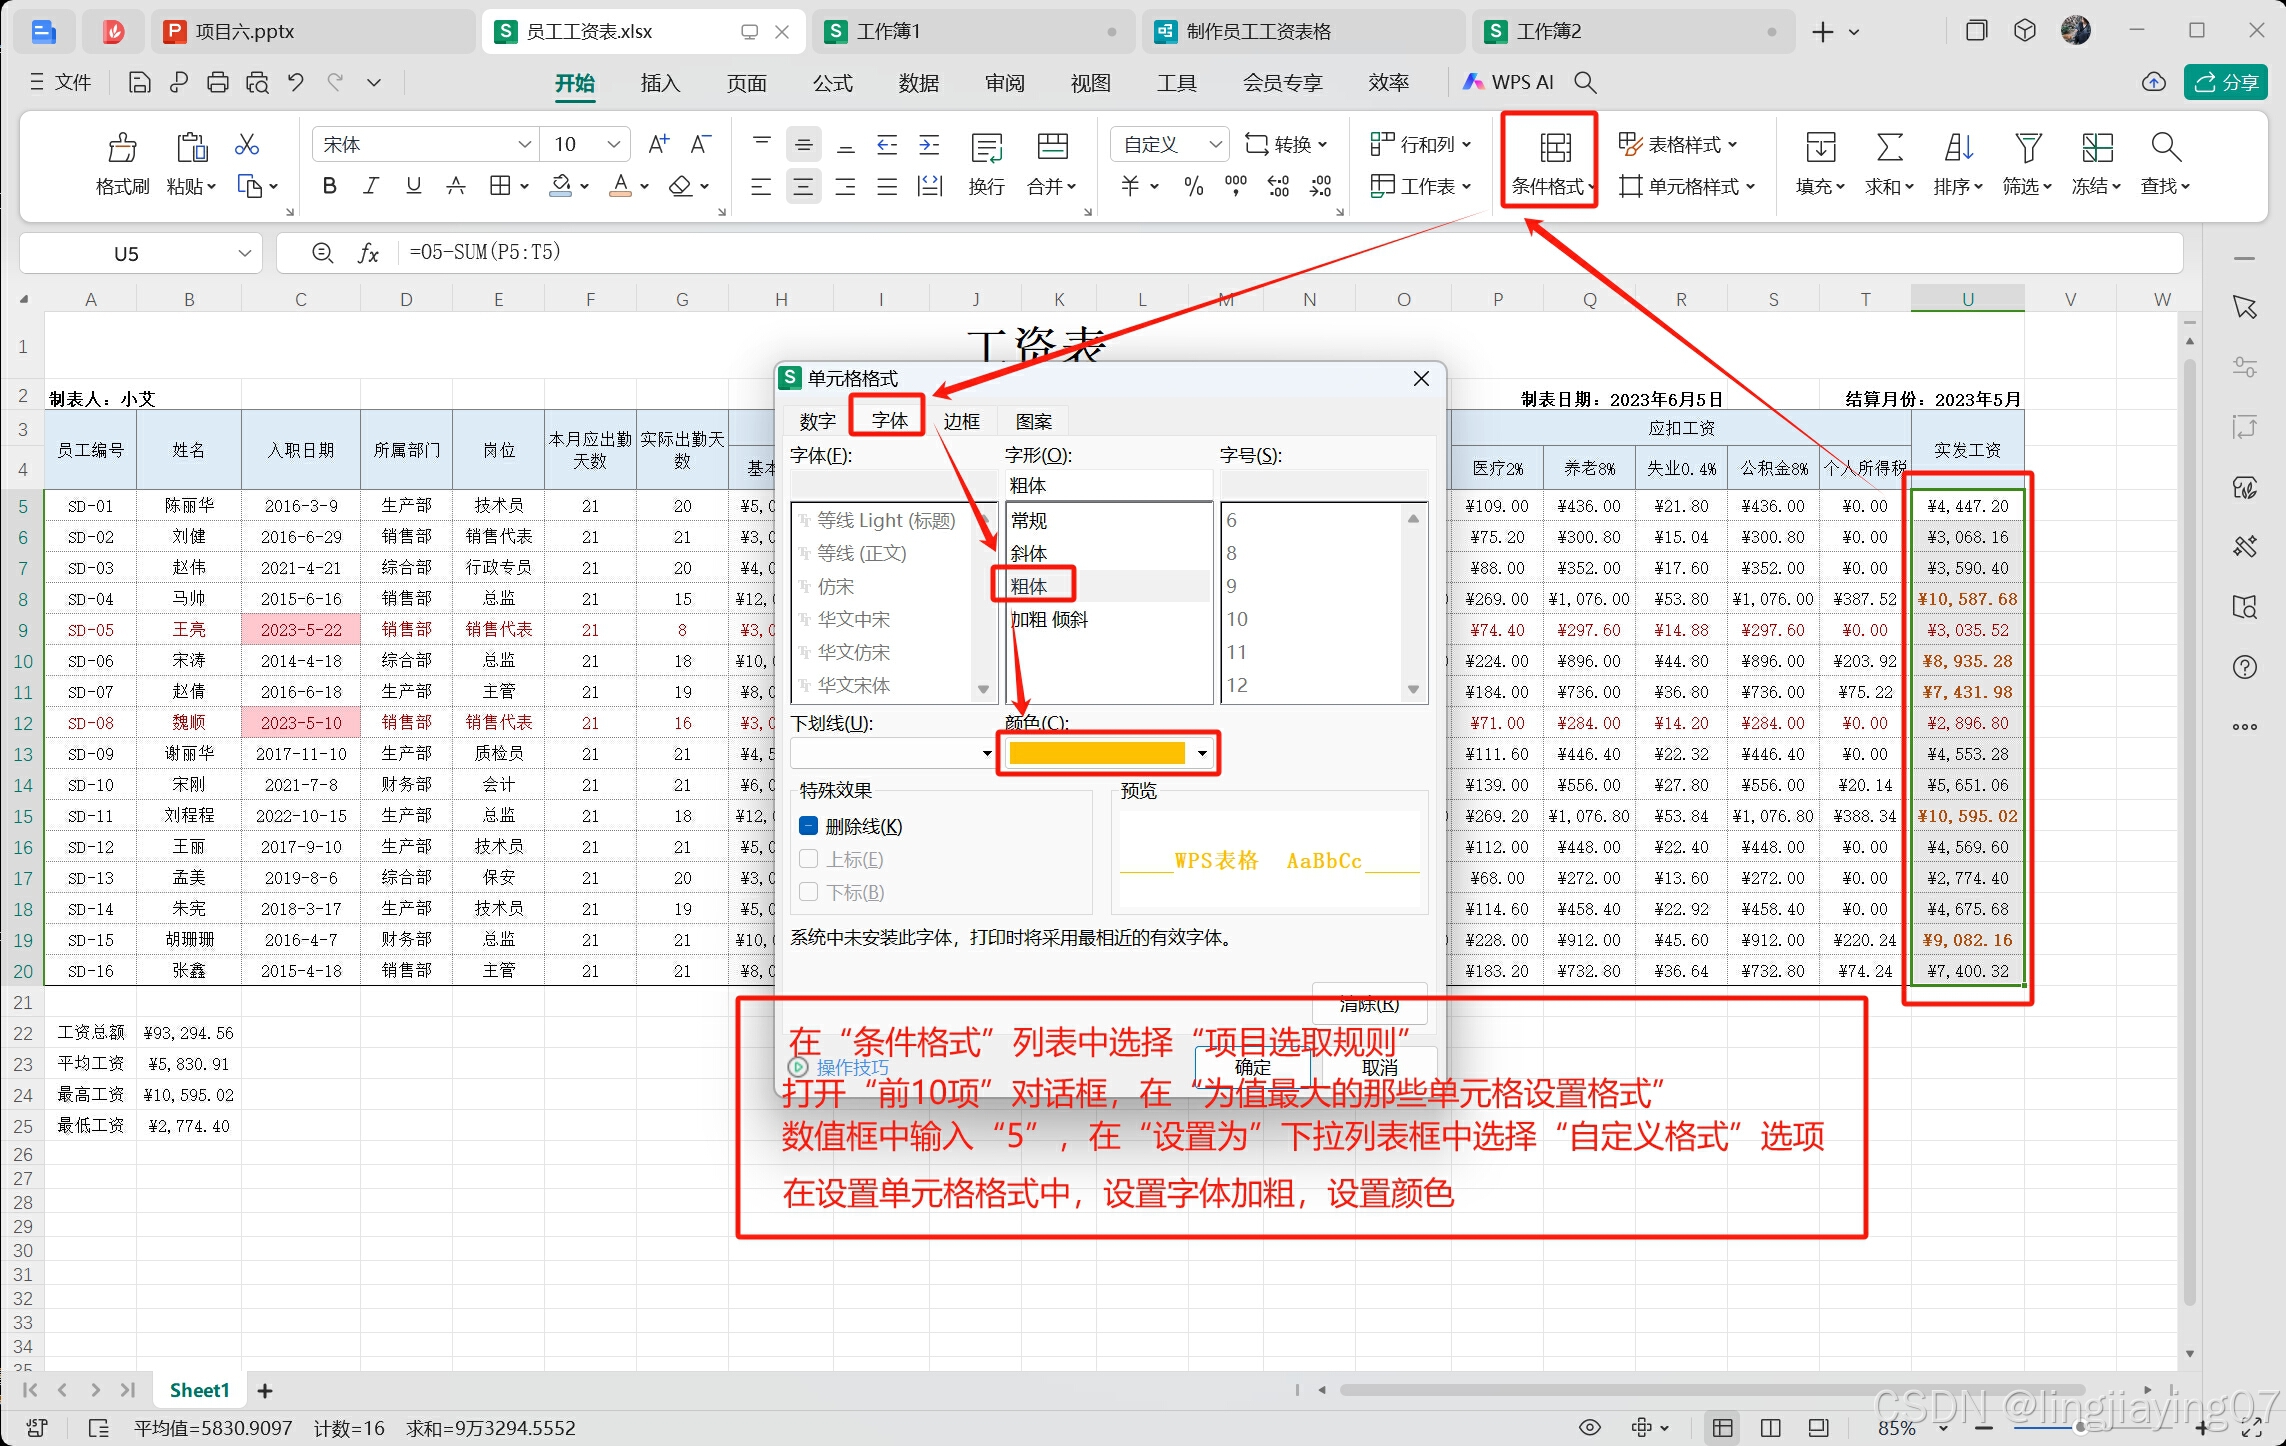The width and height of the screenshot is (2286, 1446).
Task: Click the Bold B icon in ribbon
Action: coord(329,186)
